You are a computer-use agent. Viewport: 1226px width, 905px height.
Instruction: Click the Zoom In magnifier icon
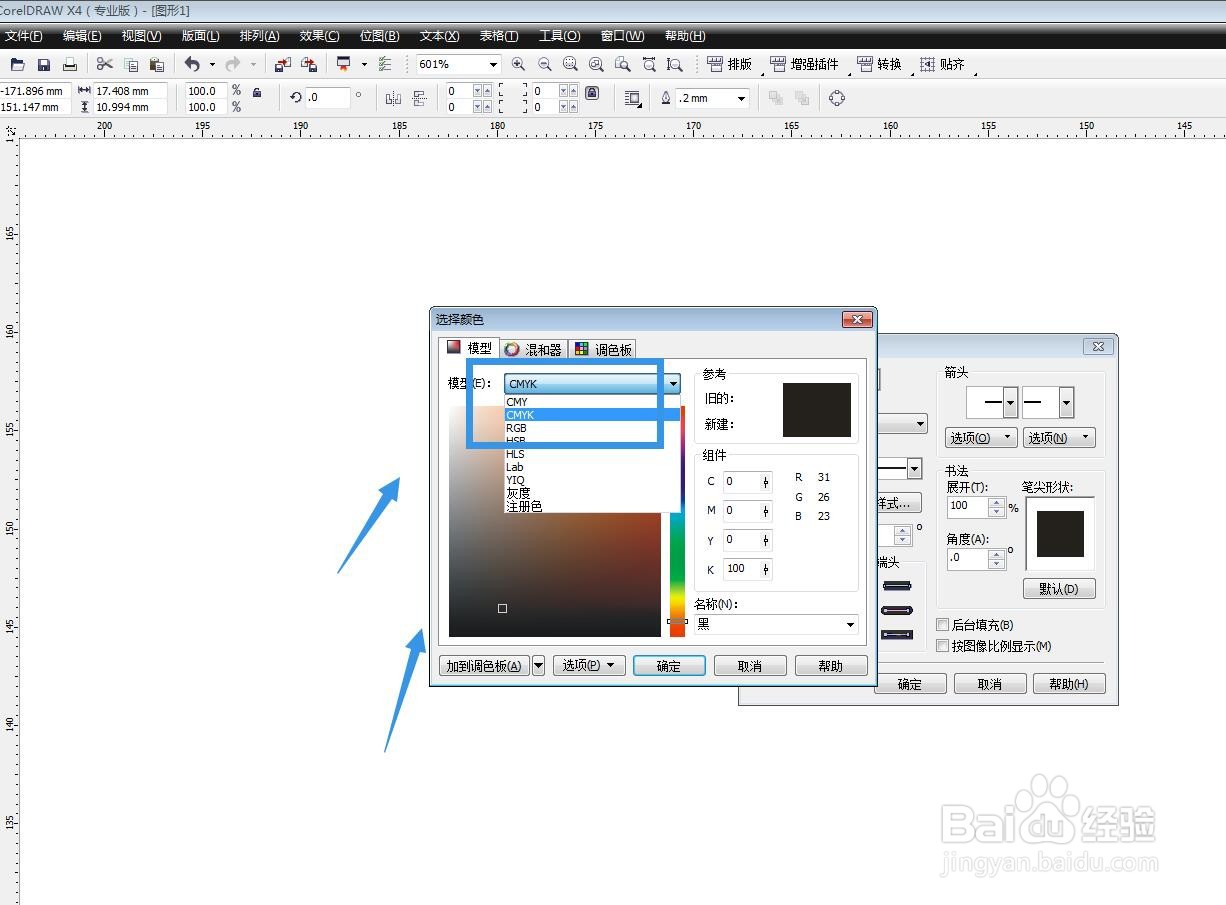[518, 64]
